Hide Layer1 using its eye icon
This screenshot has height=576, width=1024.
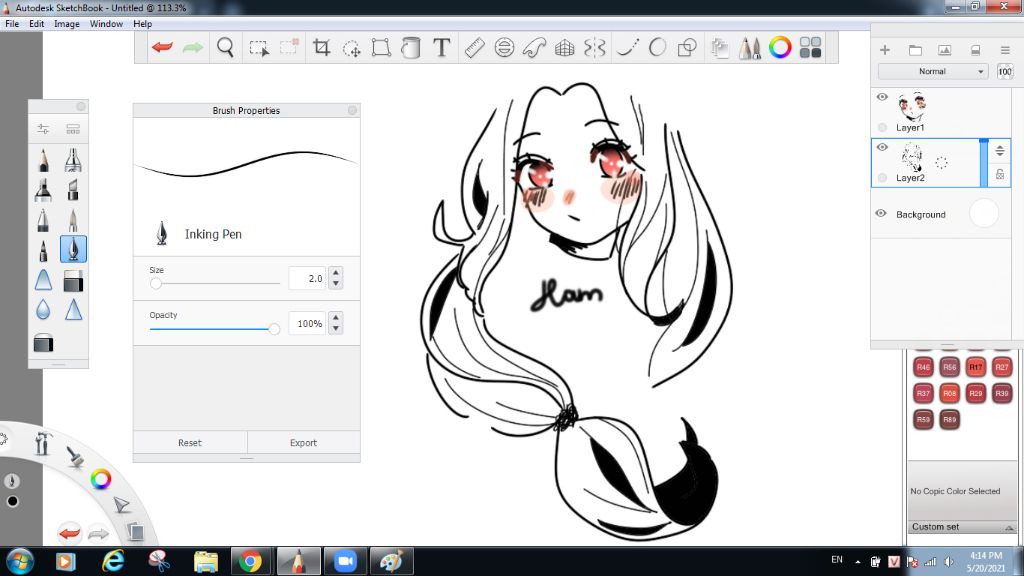(882, 97)
